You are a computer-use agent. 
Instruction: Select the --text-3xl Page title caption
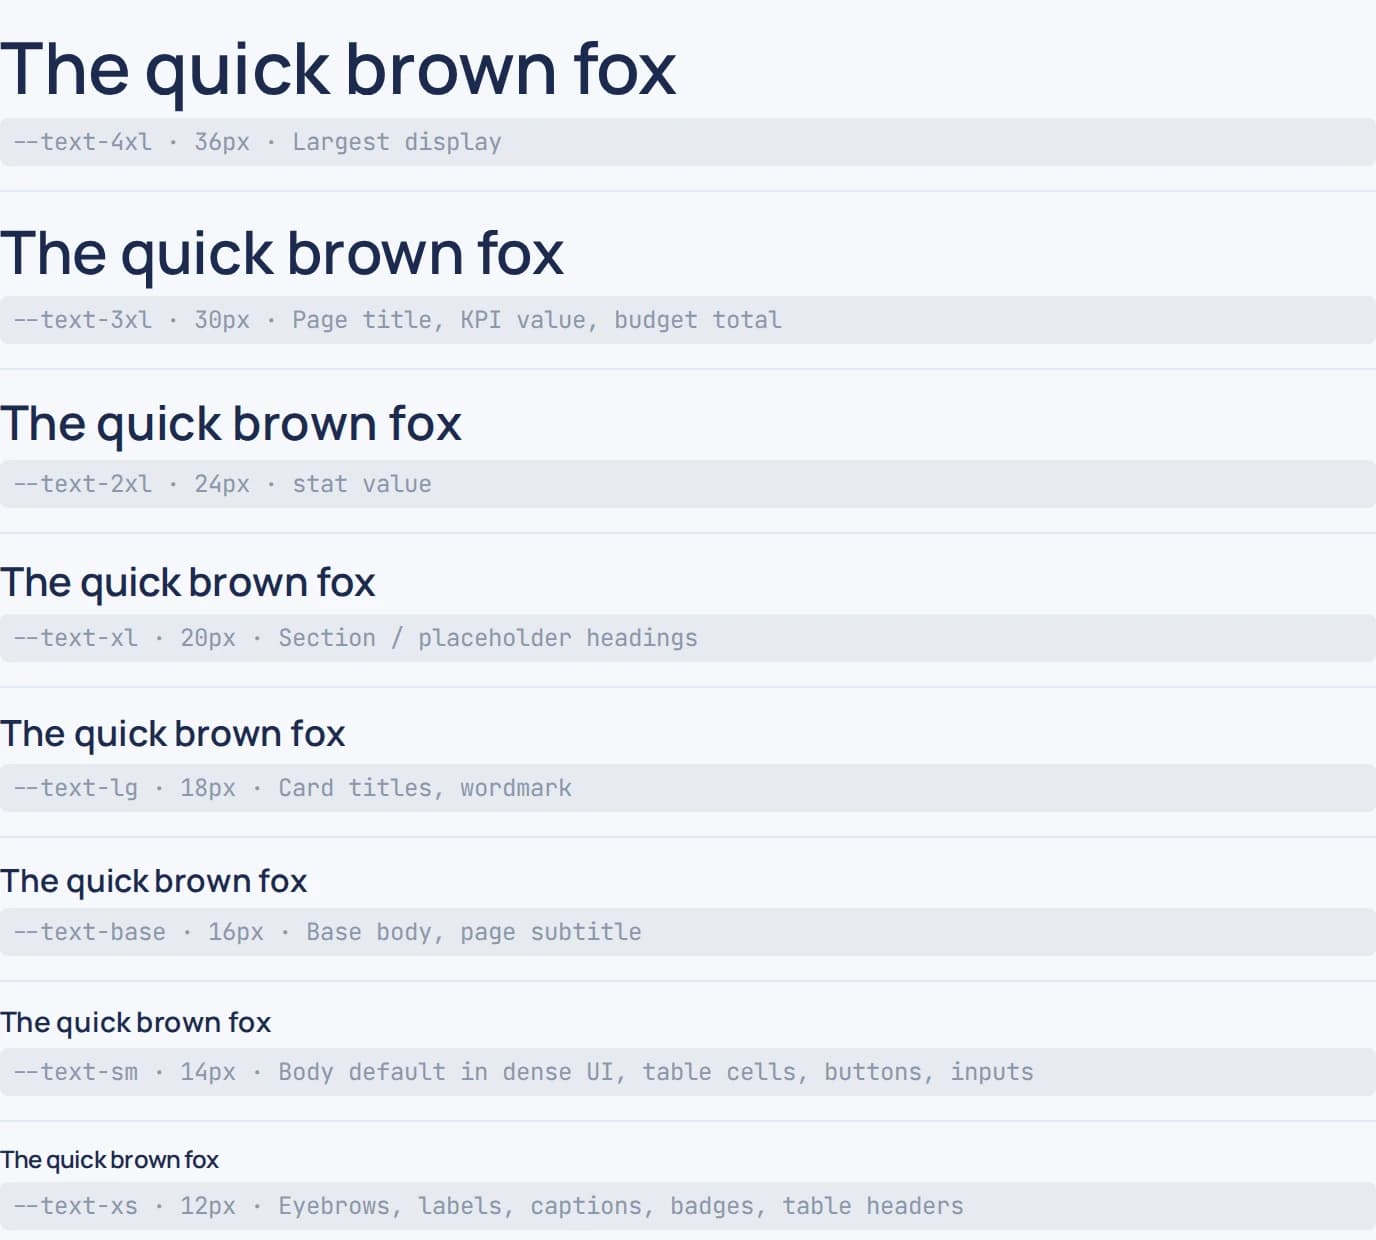(x=688, y=320)
